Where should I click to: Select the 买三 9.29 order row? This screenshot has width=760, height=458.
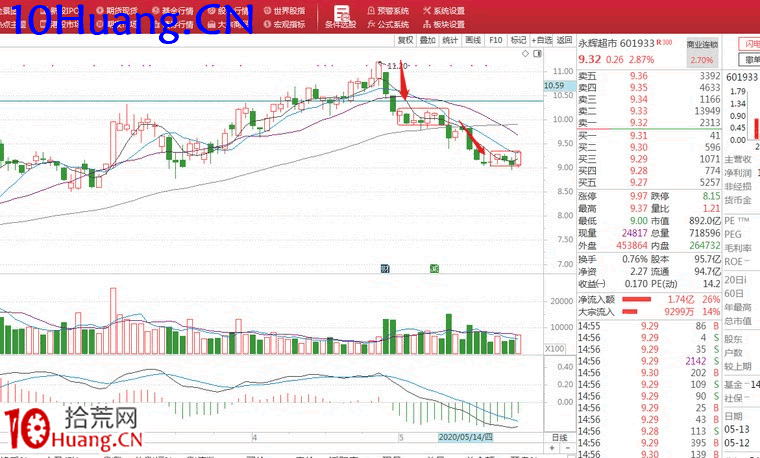click(x=649, y=159)
